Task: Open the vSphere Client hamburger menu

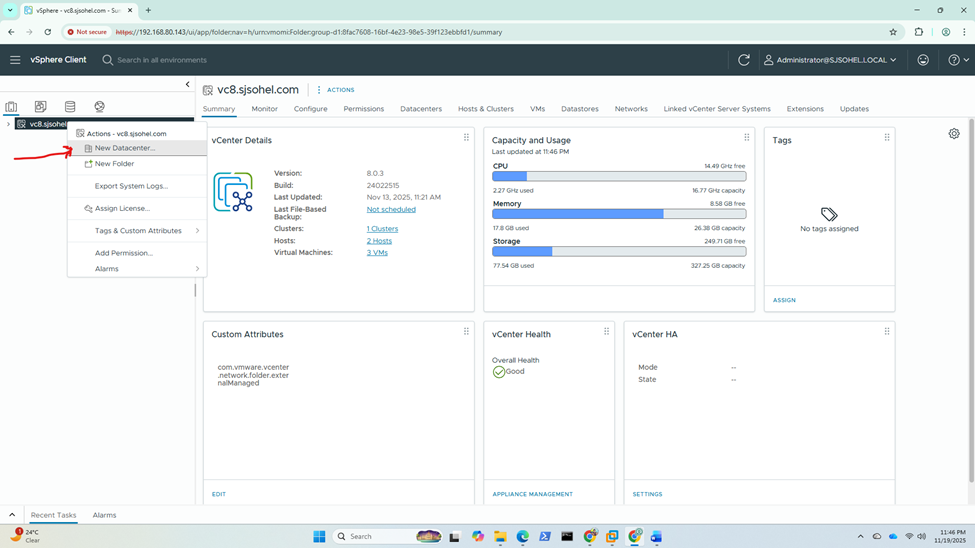Action: 15,60
